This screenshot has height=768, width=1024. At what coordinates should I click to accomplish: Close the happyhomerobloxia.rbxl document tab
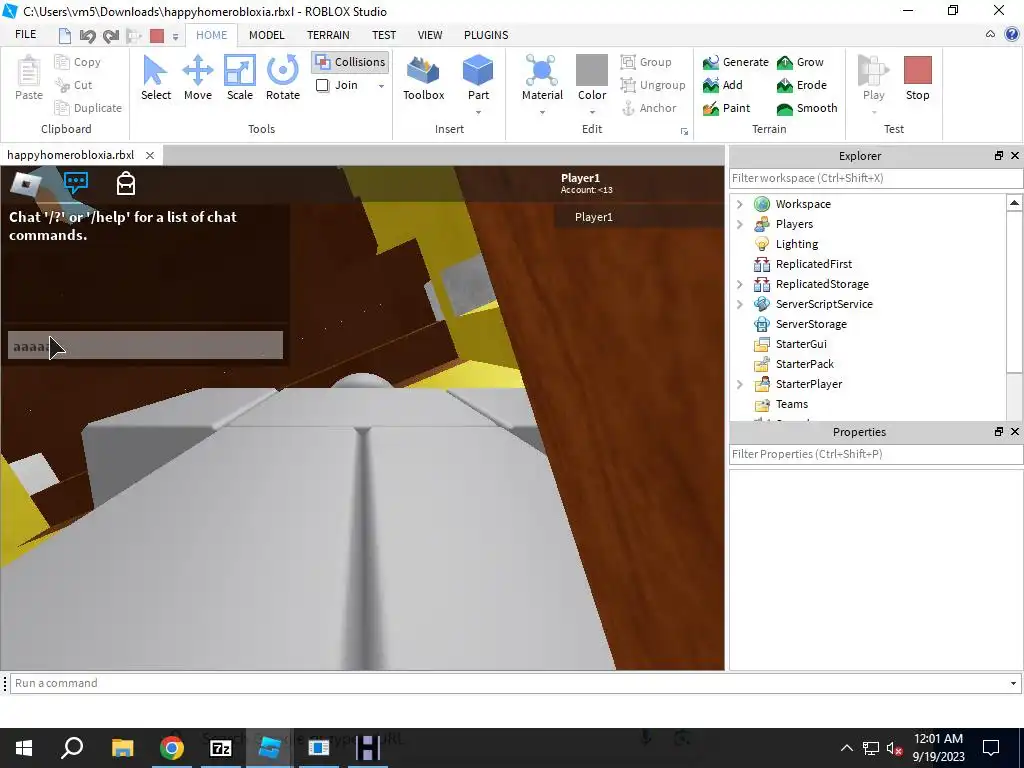click(x=150, y=155)
